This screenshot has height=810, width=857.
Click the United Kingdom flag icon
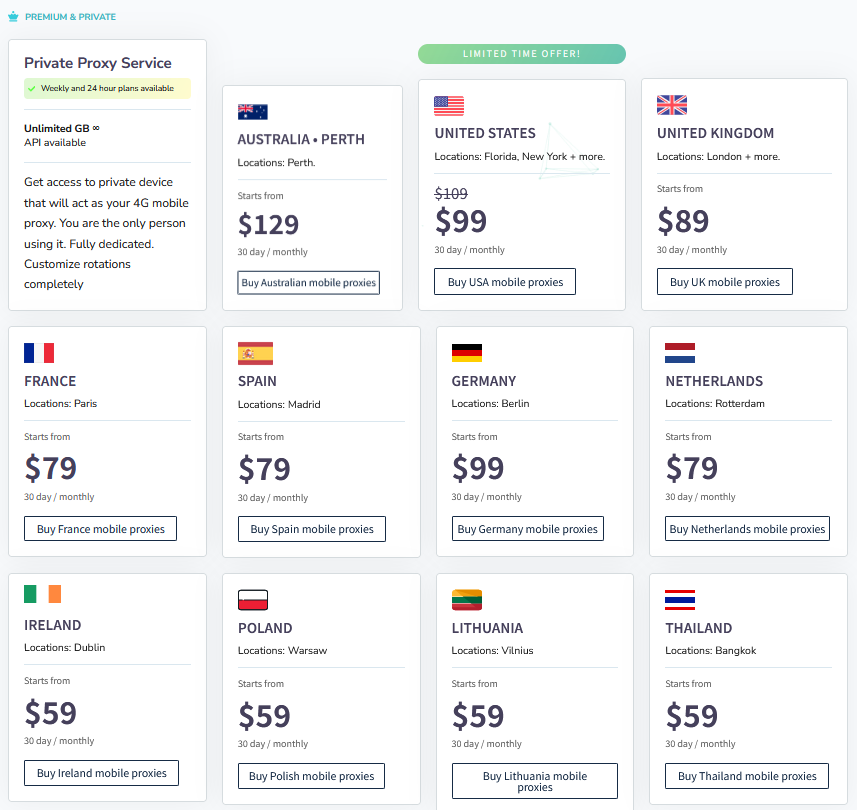[x=672, y=106]
